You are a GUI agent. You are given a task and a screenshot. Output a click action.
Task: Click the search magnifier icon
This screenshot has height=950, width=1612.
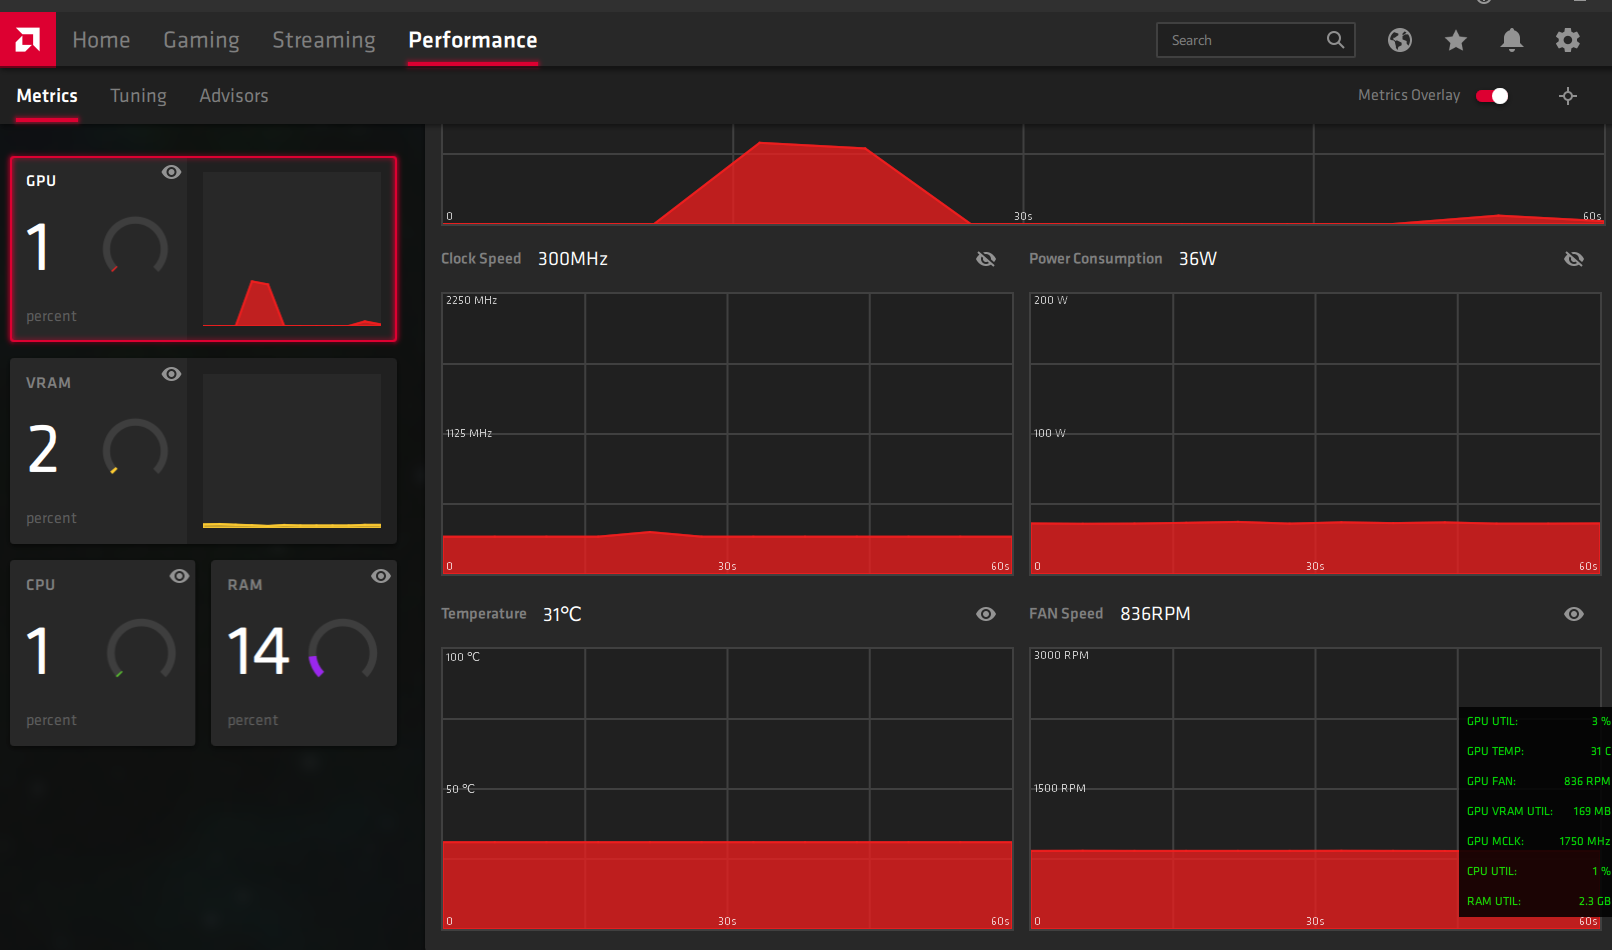point(1335,40)
